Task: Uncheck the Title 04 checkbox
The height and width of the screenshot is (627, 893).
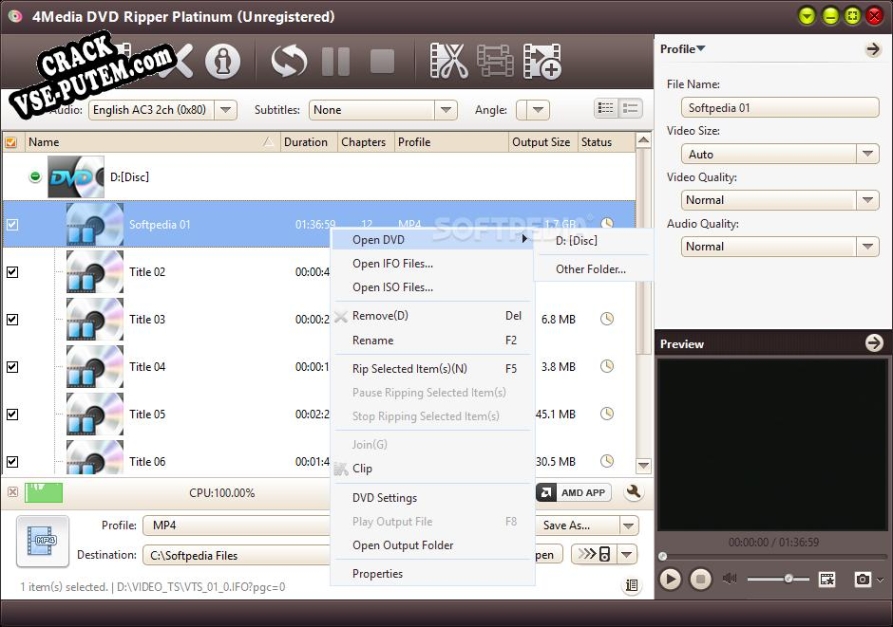Action: click(12, 366)
